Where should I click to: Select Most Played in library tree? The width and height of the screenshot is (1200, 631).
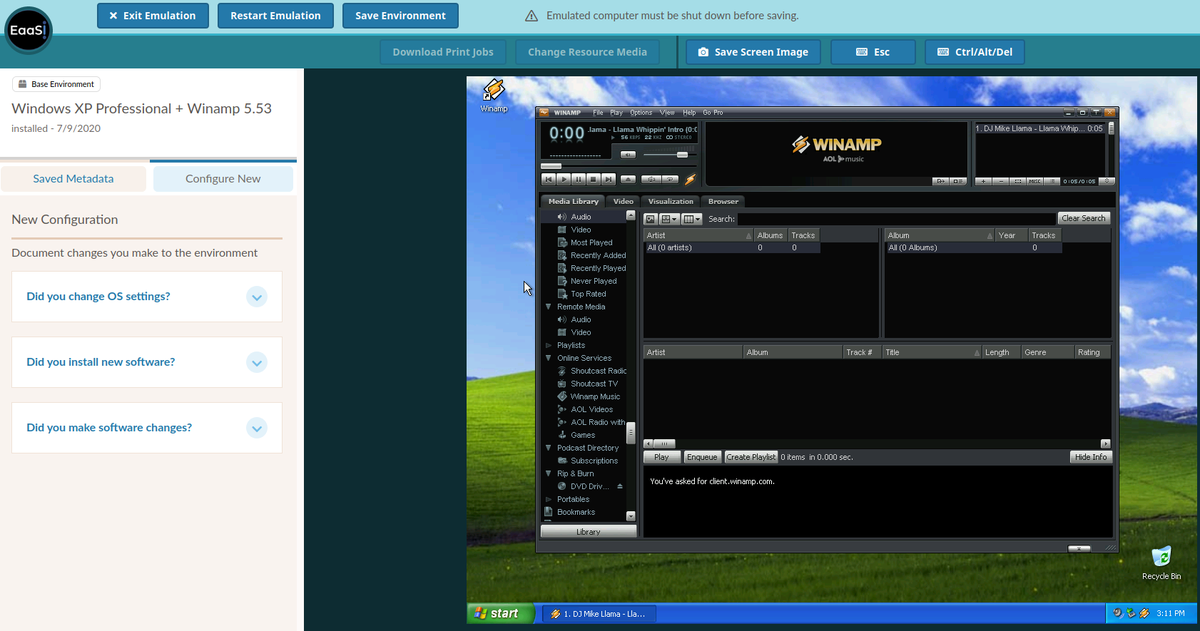tap(591, 243)
